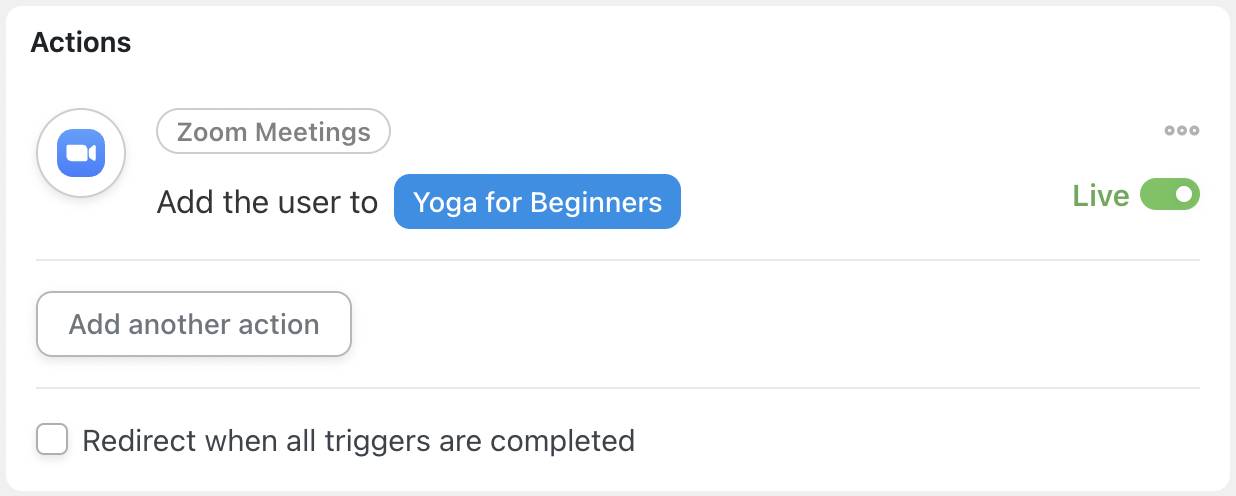The height and width of the screenshot is (496, 1236).
Task: Select the circular Zoom app badge
Action: 81,154
